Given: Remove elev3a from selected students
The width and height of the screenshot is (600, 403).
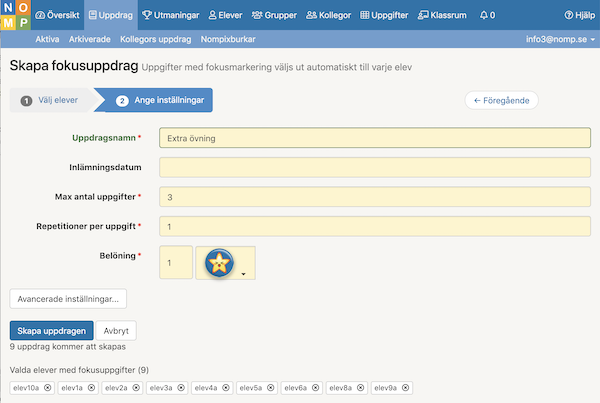Looking at the screenshot, I should click(181, 388).
